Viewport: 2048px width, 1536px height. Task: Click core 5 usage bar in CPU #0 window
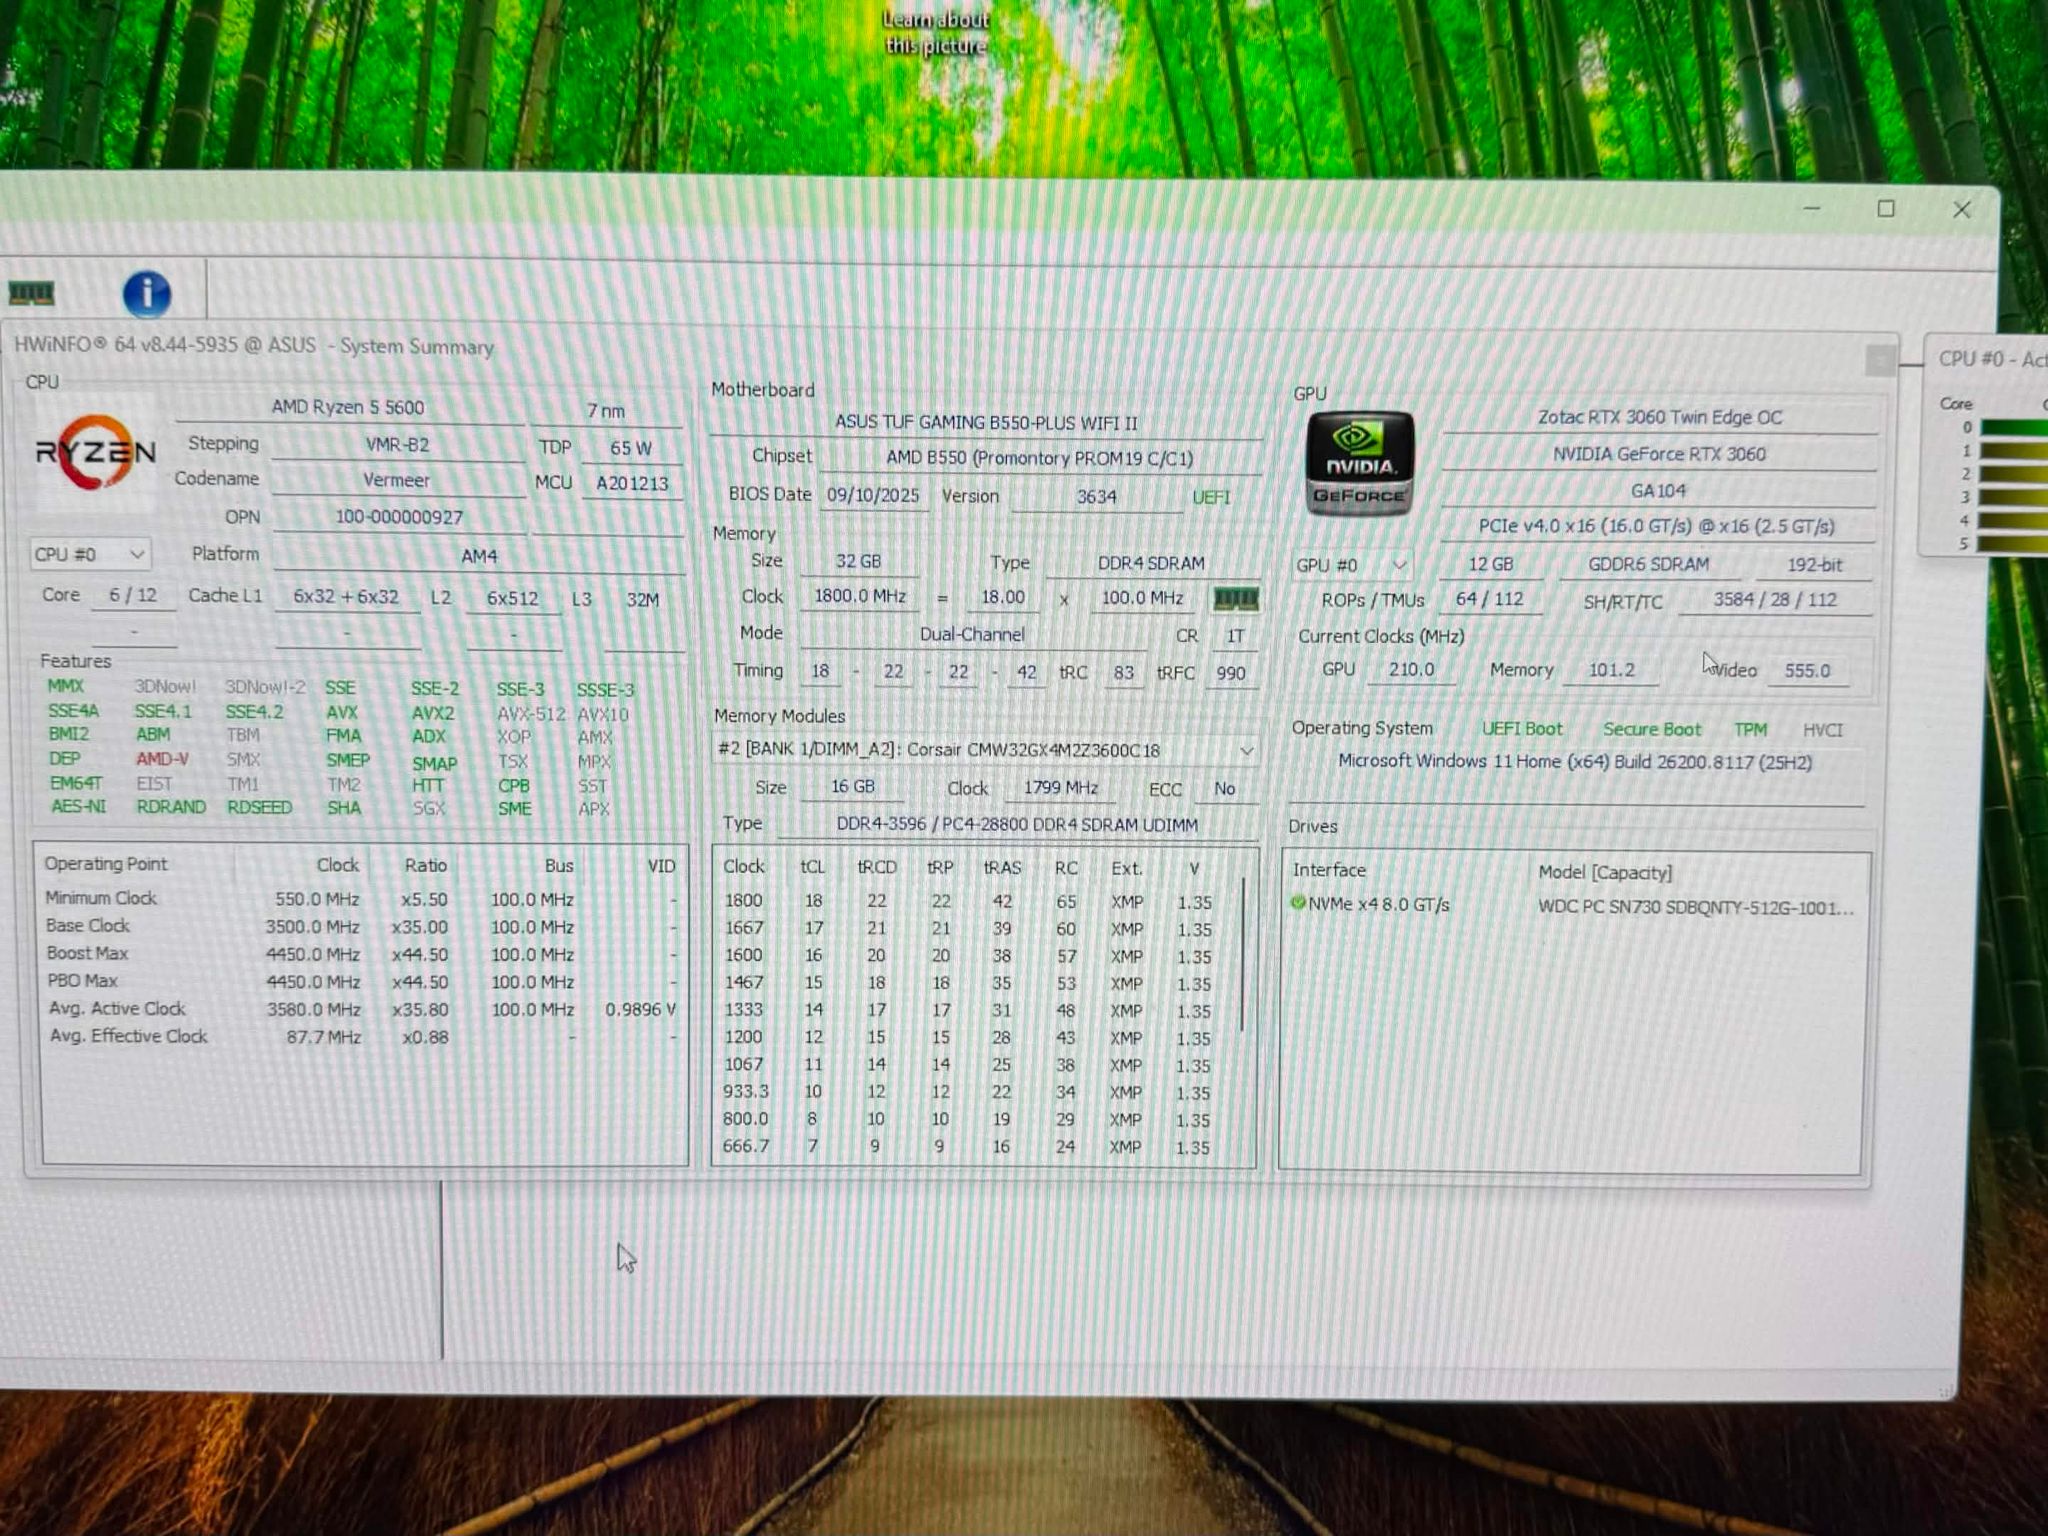2014,544
